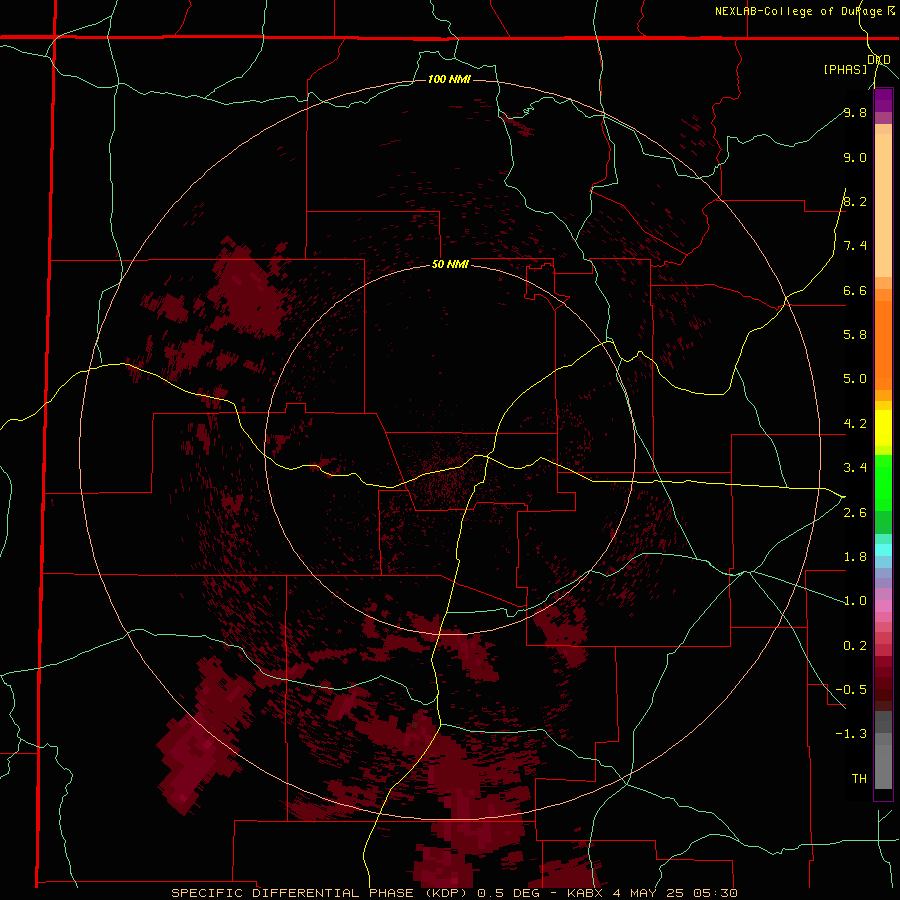The image size is (900, 900).
Task: Select the 6.6 scale value
Action: point(855,290)
